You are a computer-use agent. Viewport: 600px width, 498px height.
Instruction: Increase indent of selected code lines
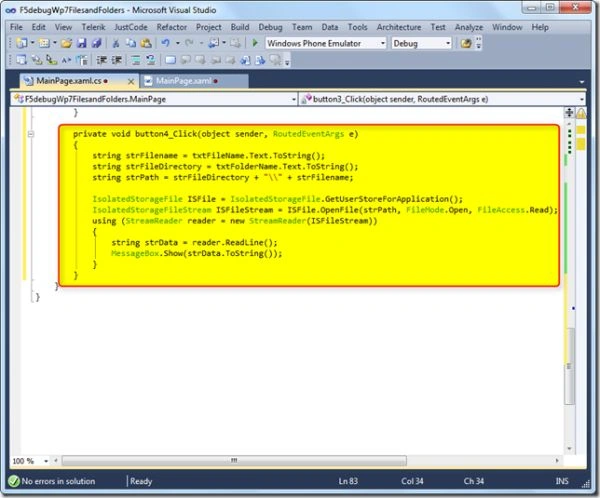(x=116, y=60)
